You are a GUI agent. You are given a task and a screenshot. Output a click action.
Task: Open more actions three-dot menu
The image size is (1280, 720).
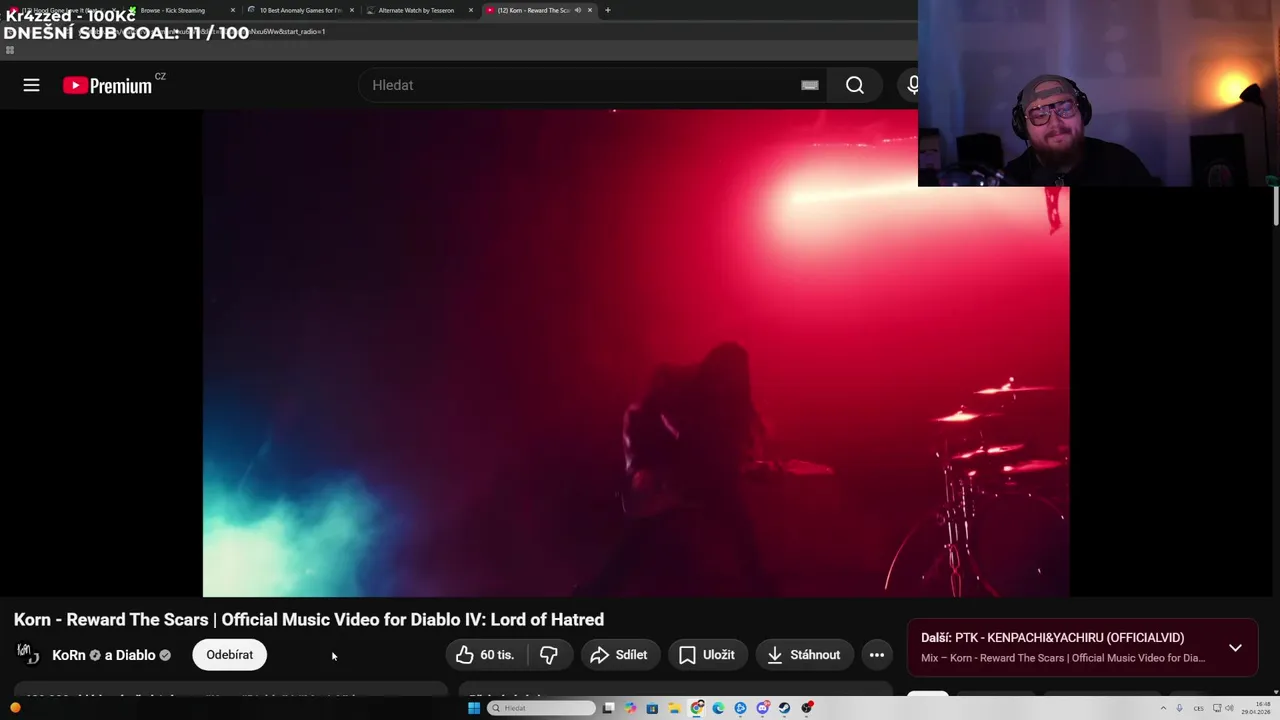click(877, 655)
